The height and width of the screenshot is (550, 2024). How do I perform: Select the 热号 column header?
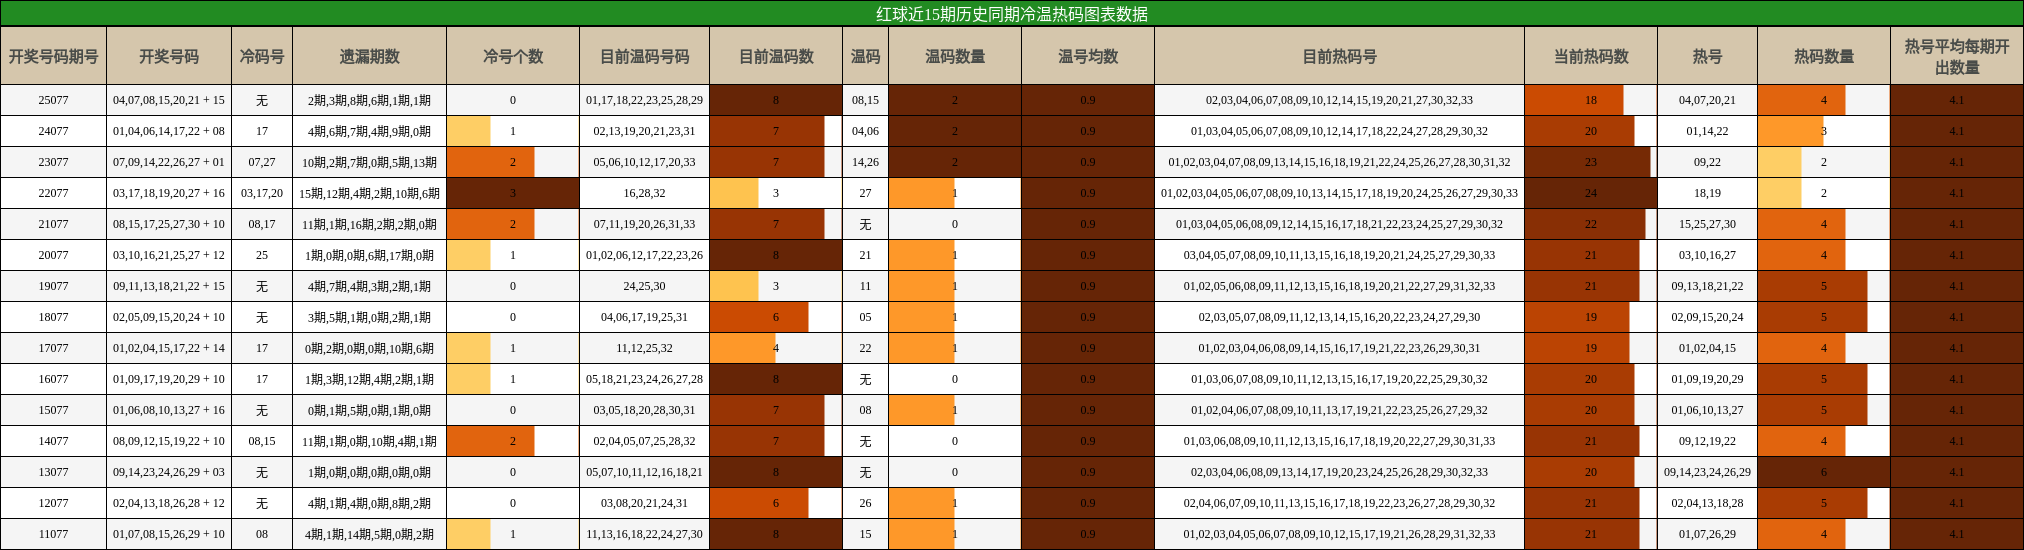[1707, 57]
